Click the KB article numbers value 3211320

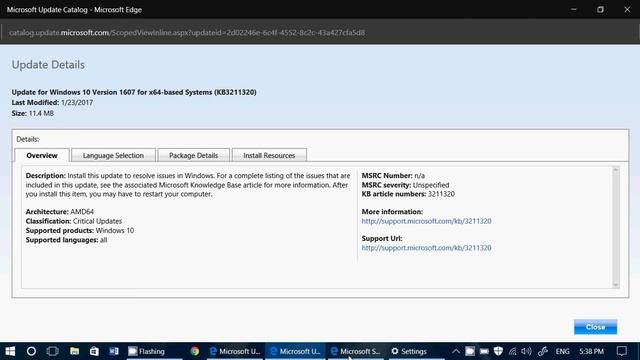(441, 194)
